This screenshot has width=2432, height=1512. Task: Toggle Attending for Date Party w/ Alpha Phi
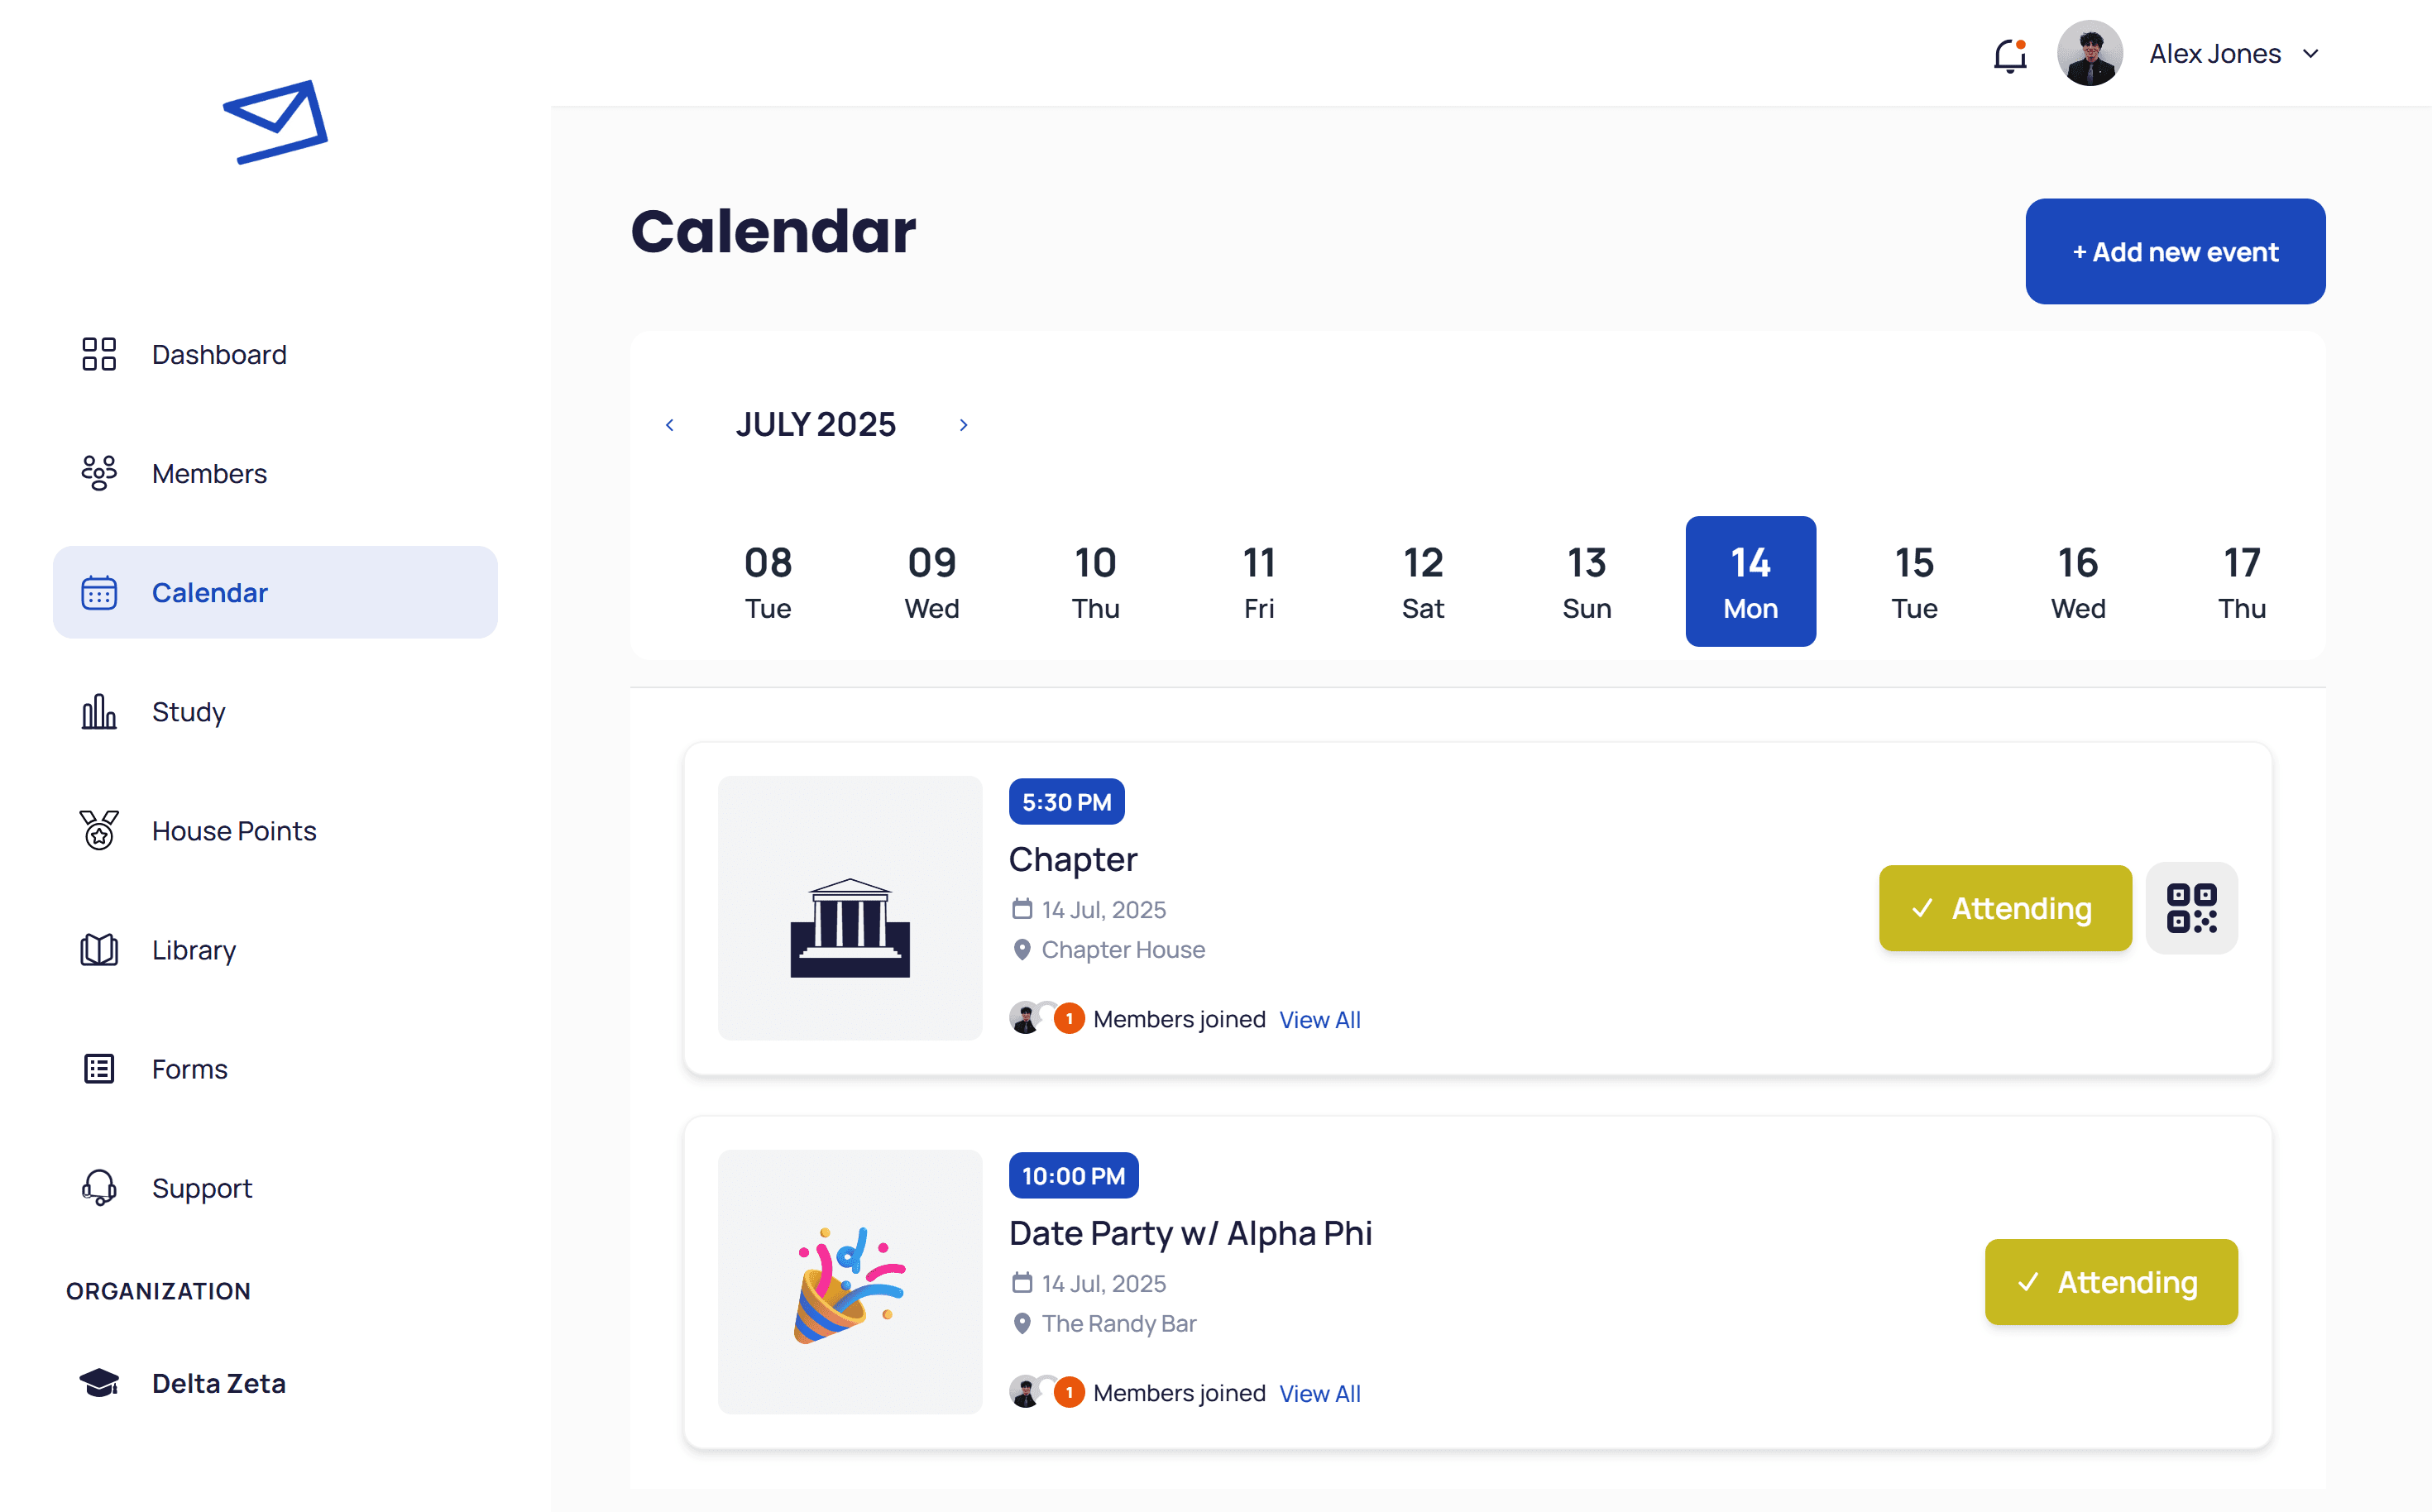(x=2110, y=1282)
